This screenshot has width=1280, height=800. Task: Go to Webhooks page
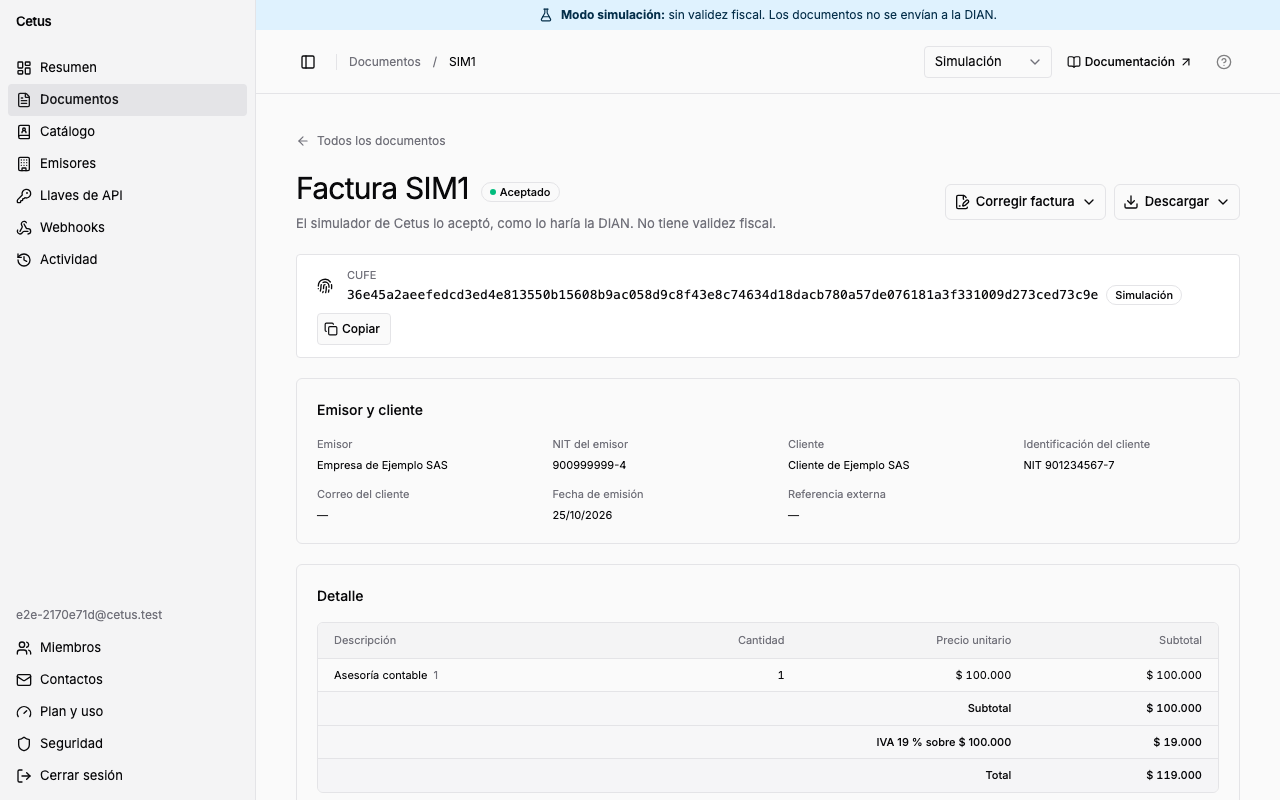point(127,228)
